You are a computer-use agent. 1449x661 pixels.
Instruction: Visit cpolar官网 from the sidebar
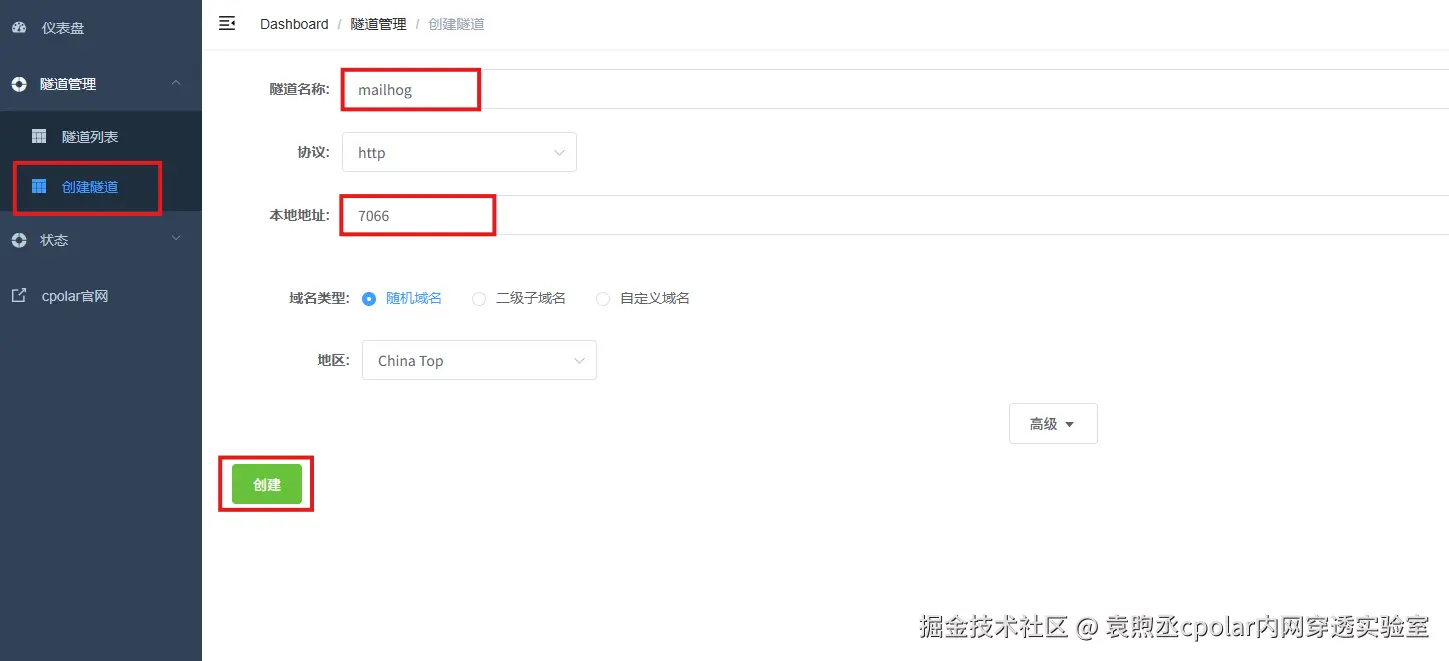pos(101,296)
